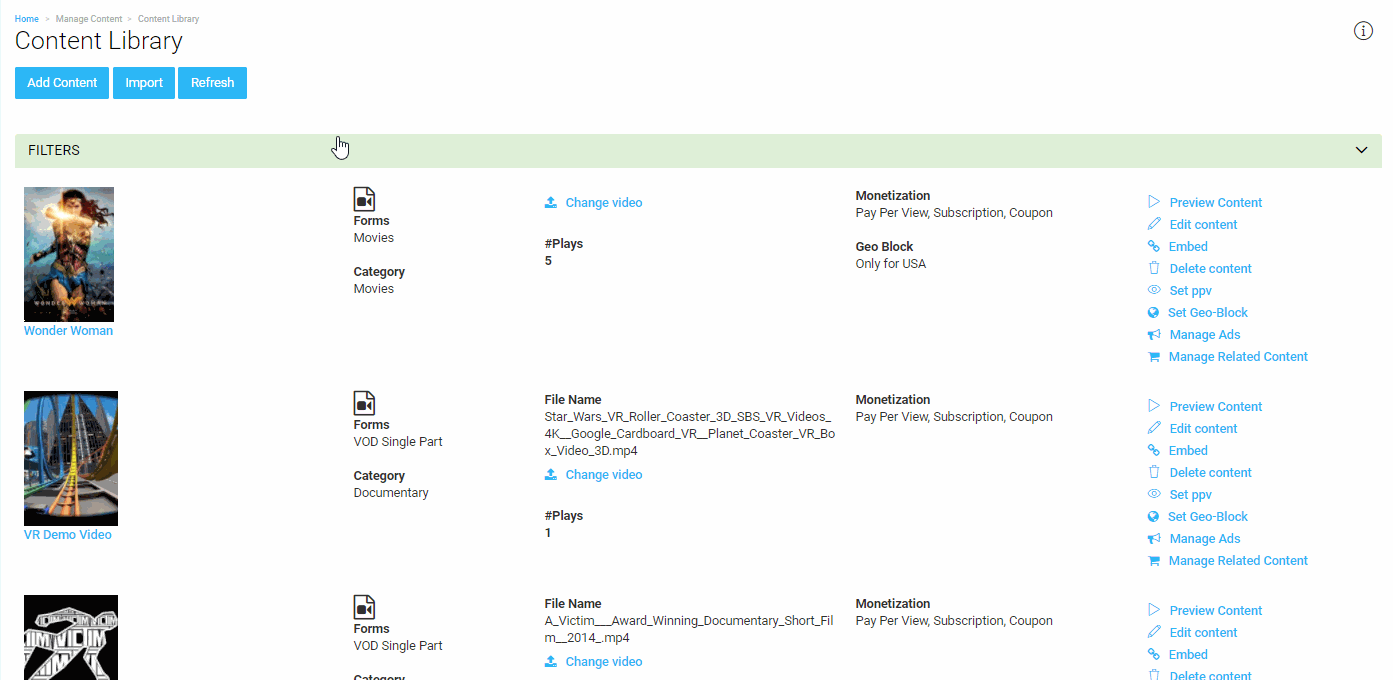Click the Documentary category value

(x=391, y=493)
